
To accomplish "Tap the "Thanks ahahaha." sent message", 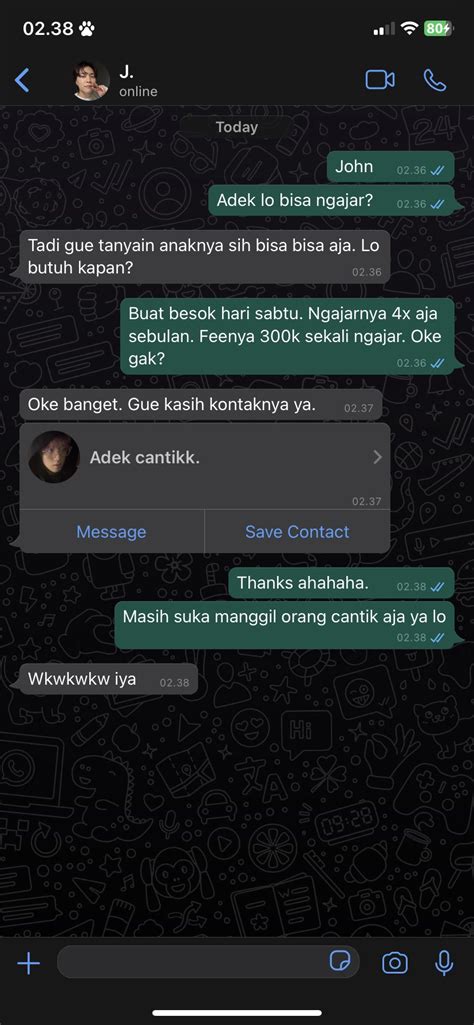I will pos(341,583).
